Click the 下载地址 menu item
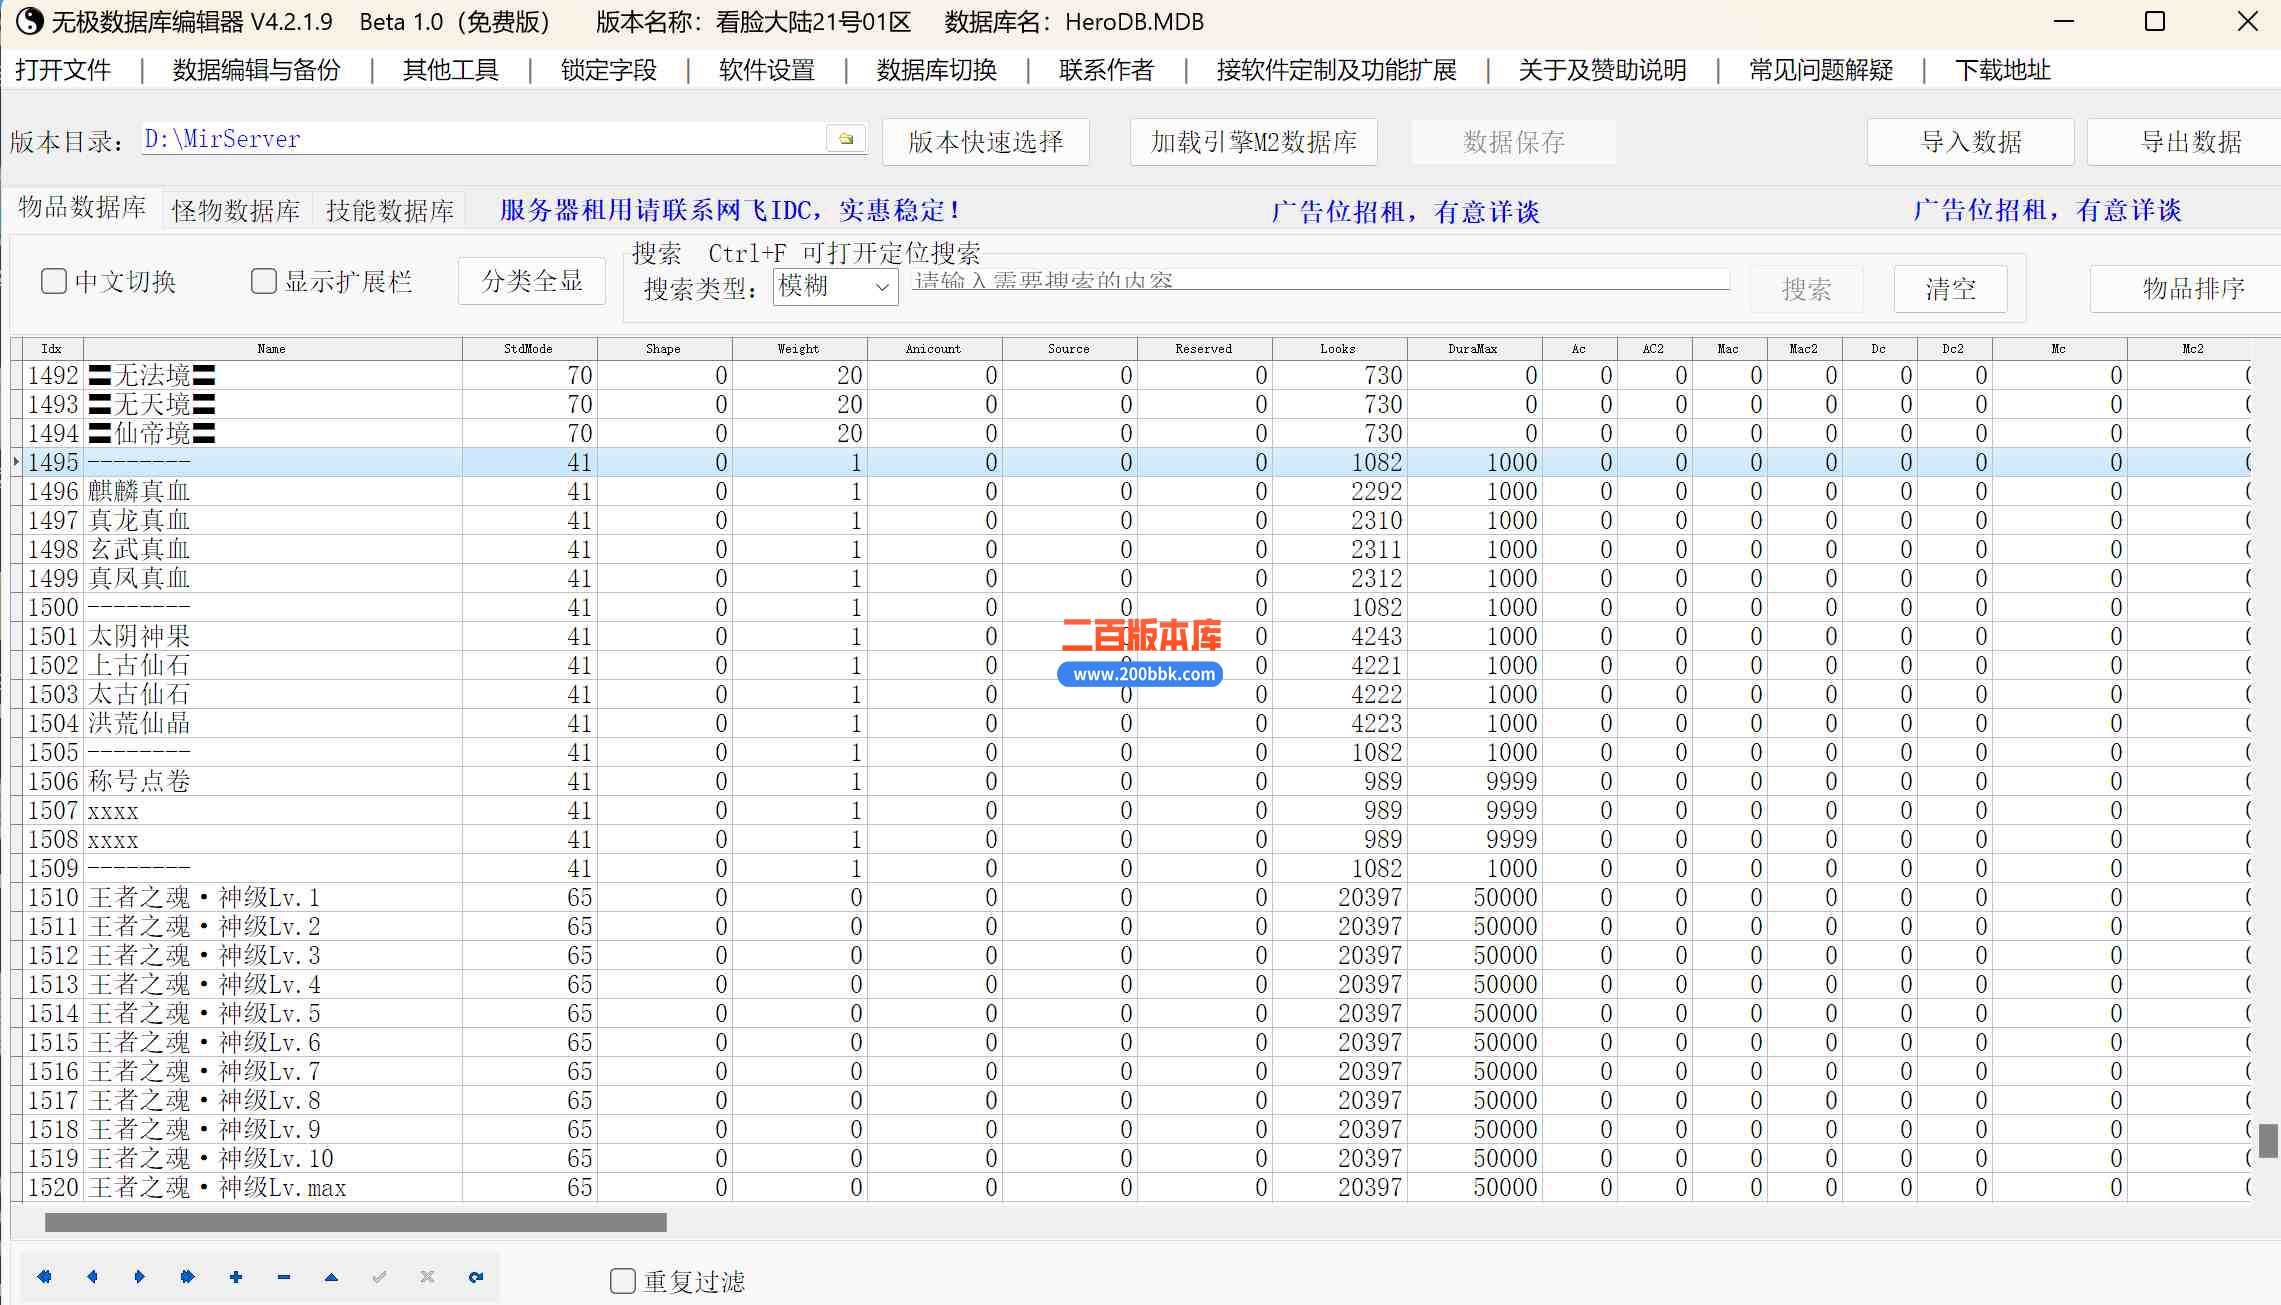The image size is (2281, 1305). (x=2002, y=70)
